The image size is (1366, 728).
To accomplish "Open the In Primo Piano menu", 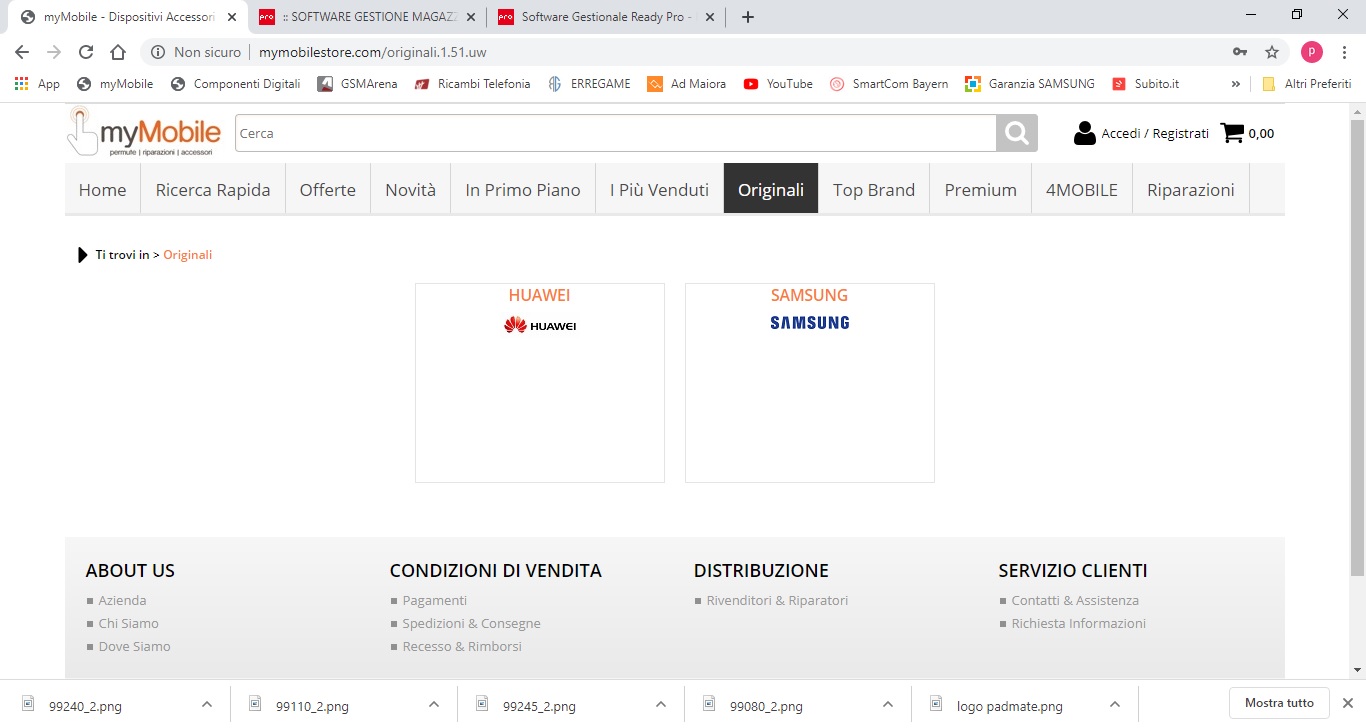I will [x=523, y=190].
